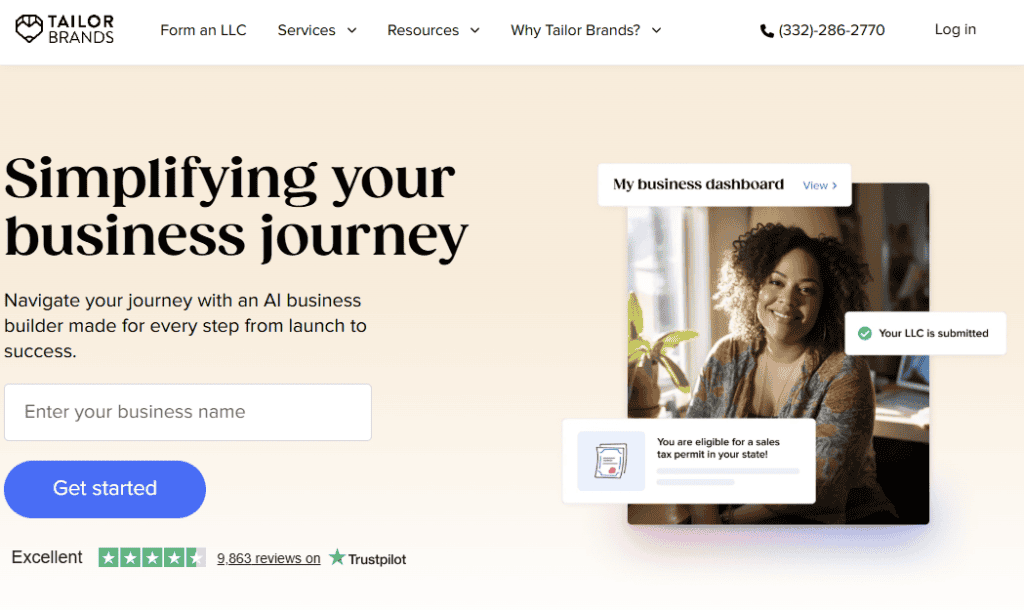Click Log in in the header
The height and width of the screenshot is (610, 1024).
click(x=955, y=29)
